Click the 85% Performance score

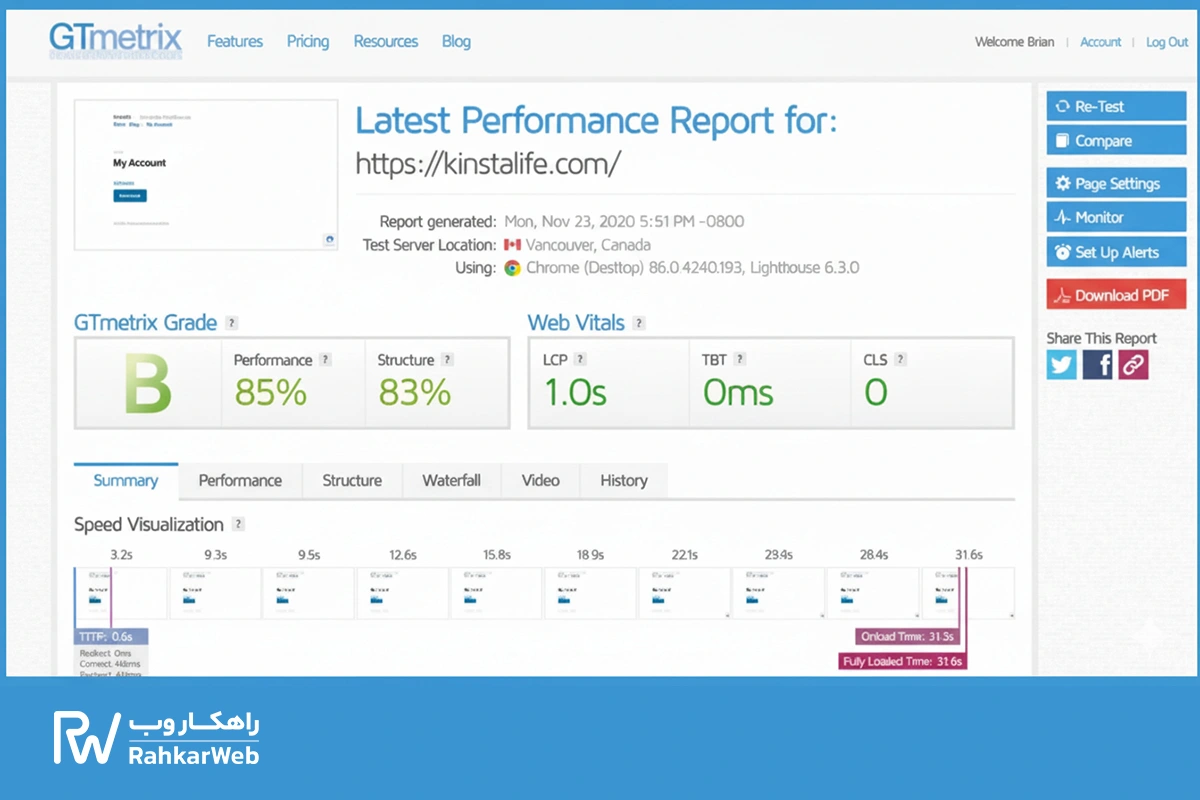[270, 392]
